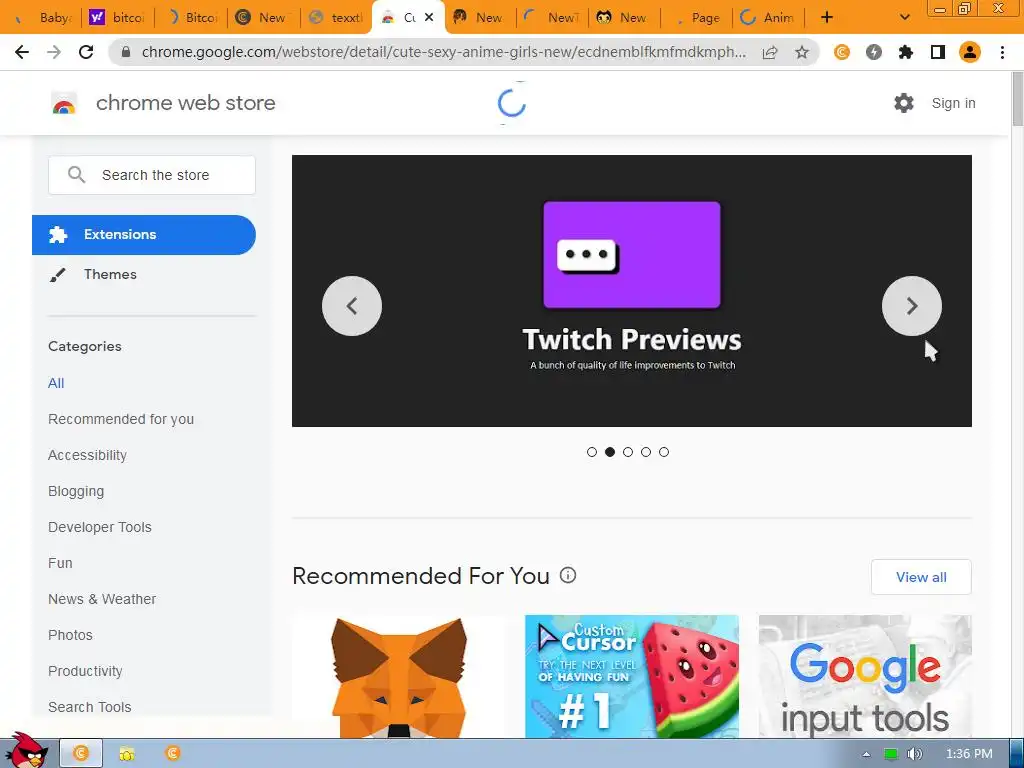Switch to the Yahoo bitcoin tab
This screenshot has height=768, width=1024.
point(118,18)
